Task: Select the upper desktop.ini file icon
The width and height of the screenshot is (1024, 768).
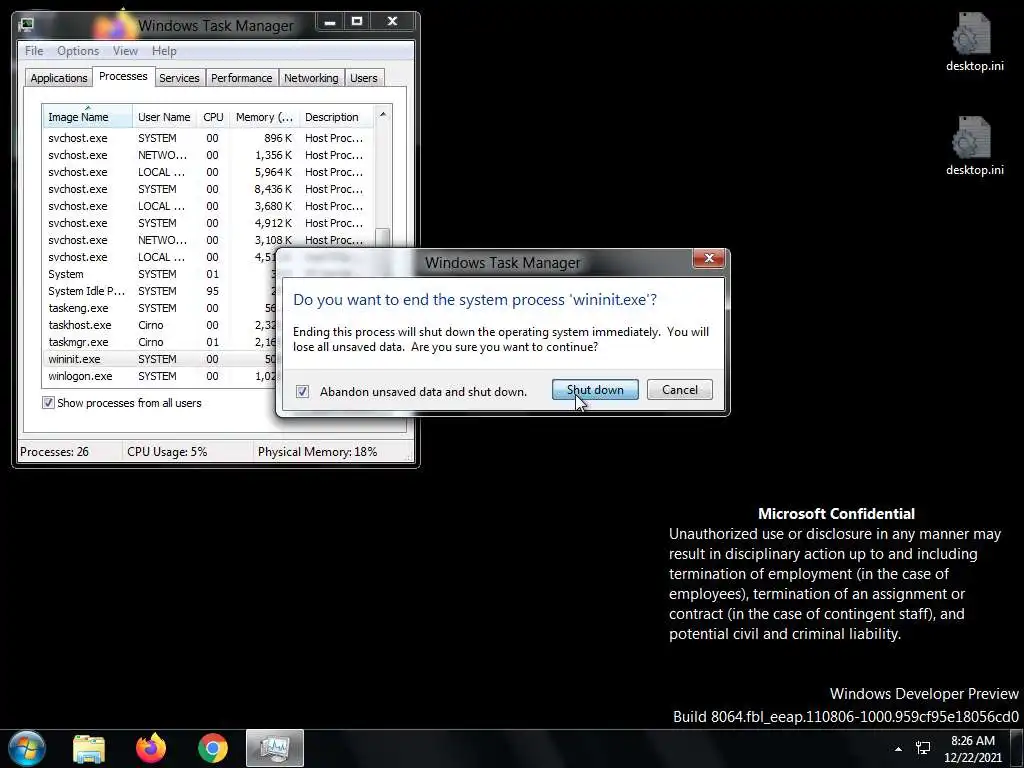Action: click(974, 42)
